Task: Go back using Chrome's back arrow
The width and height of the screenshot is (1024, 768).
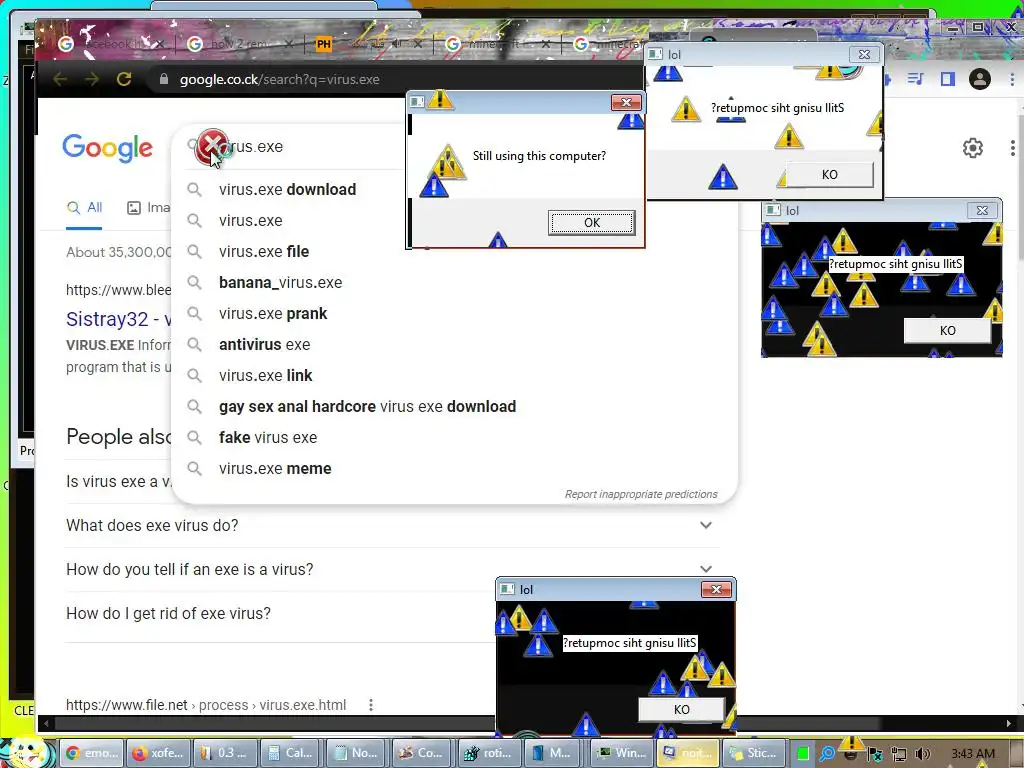Action: point(59,80)
